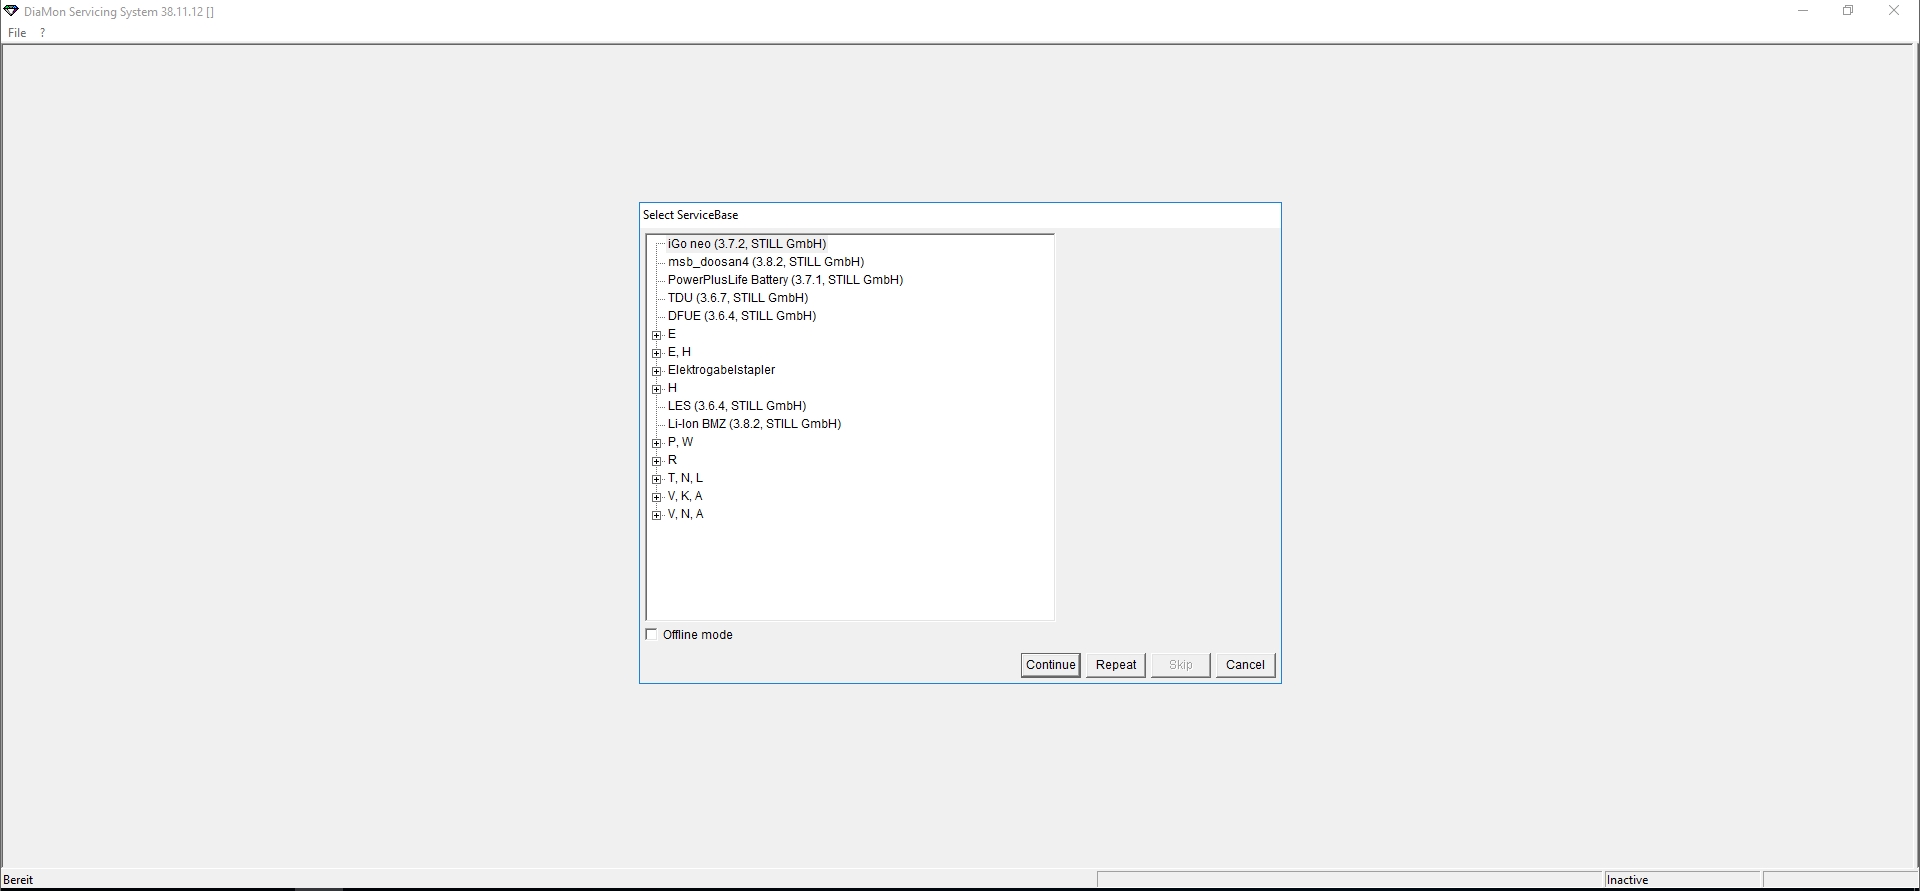Select LES (3.6.4, STILL GmbH)

[737, 406]
